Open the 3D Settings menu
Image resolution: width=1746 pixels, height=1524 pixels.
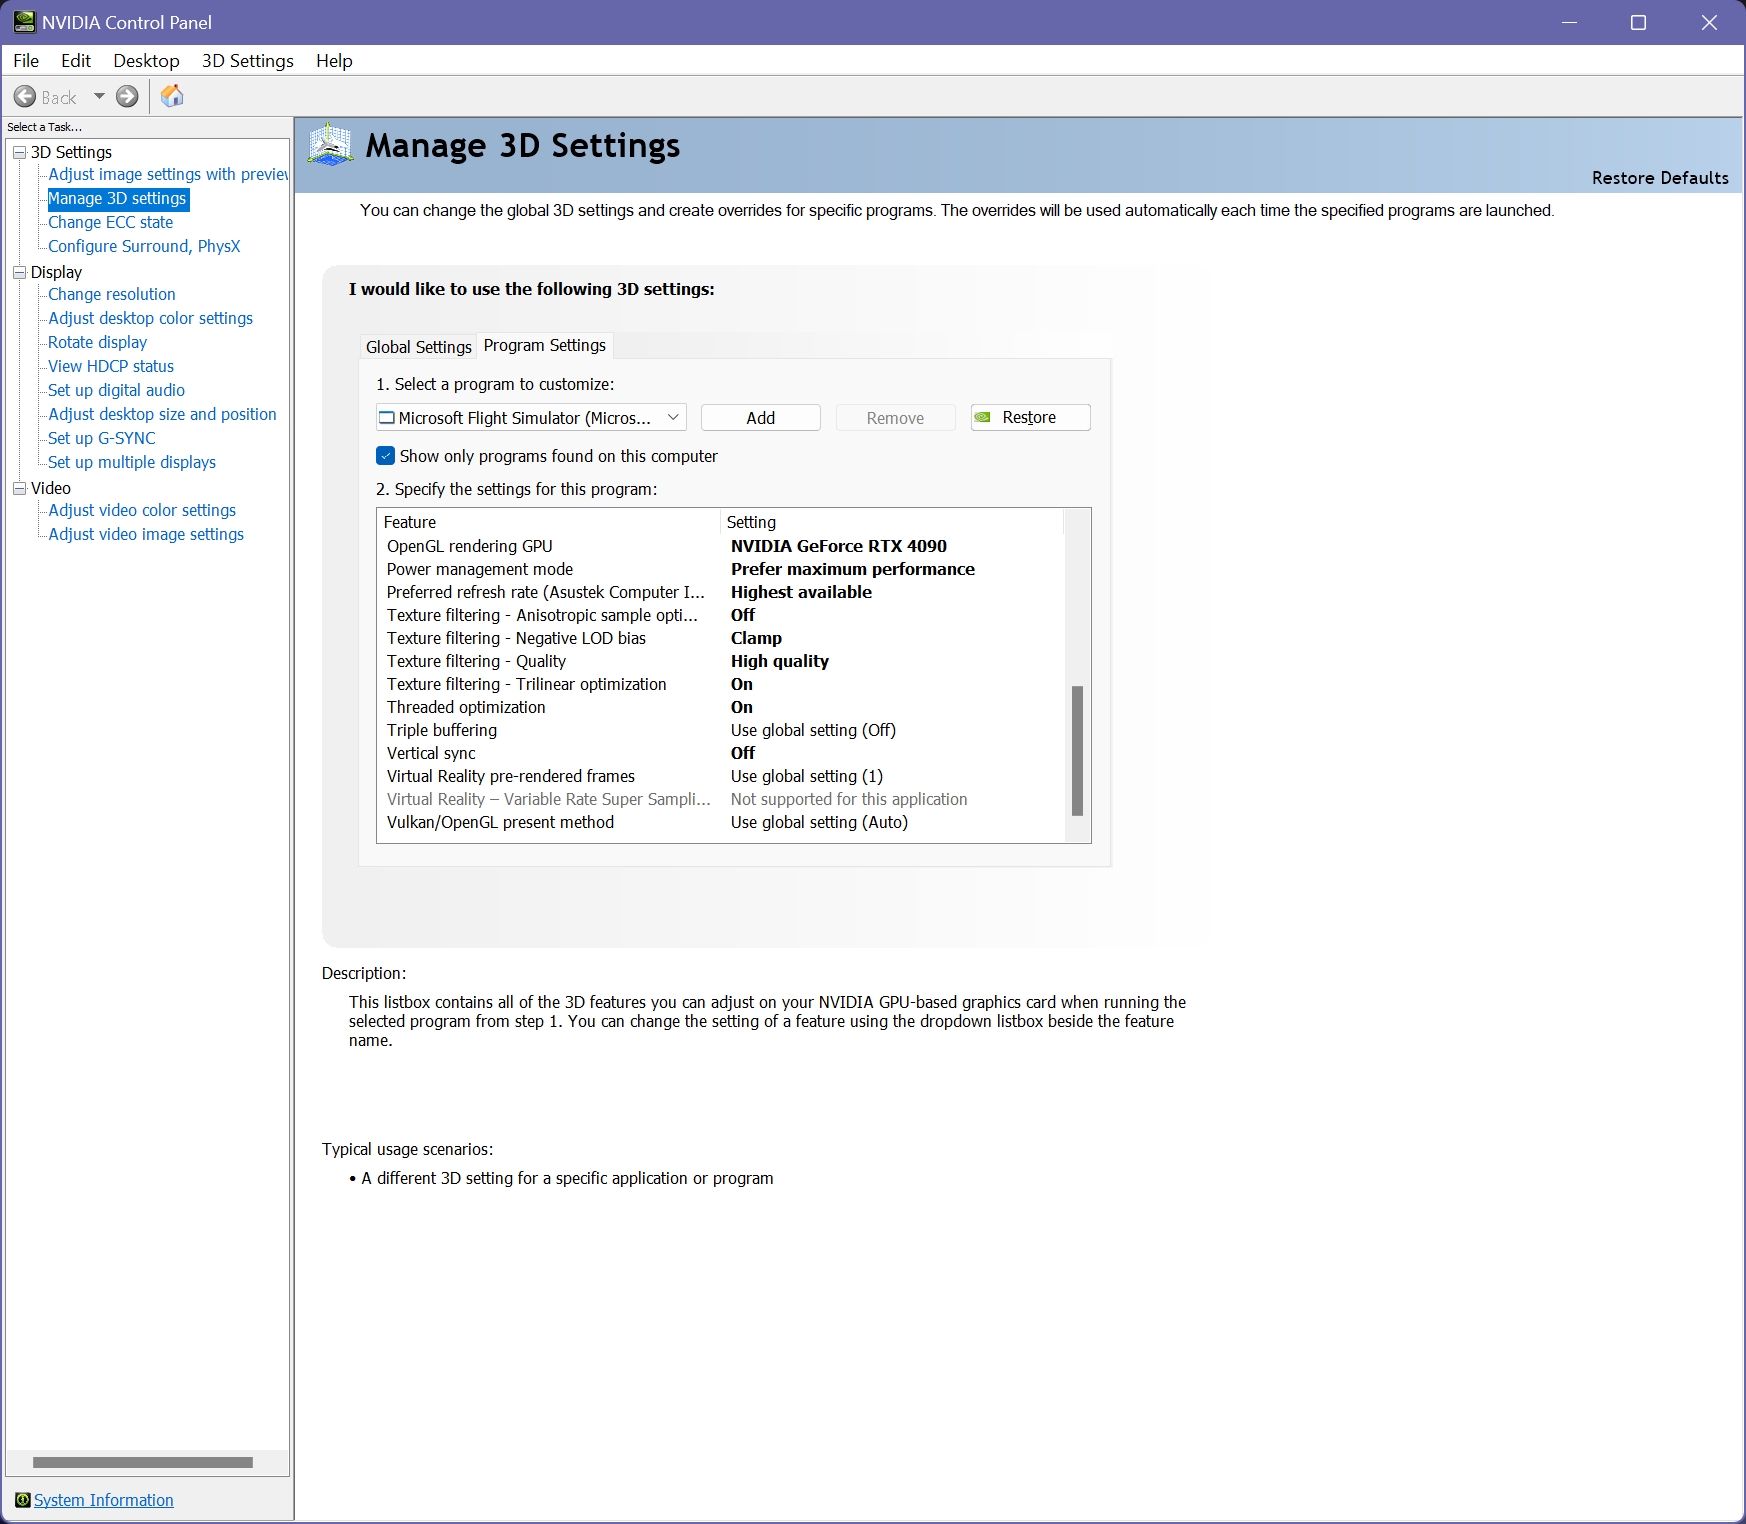(x=247, y=61)
